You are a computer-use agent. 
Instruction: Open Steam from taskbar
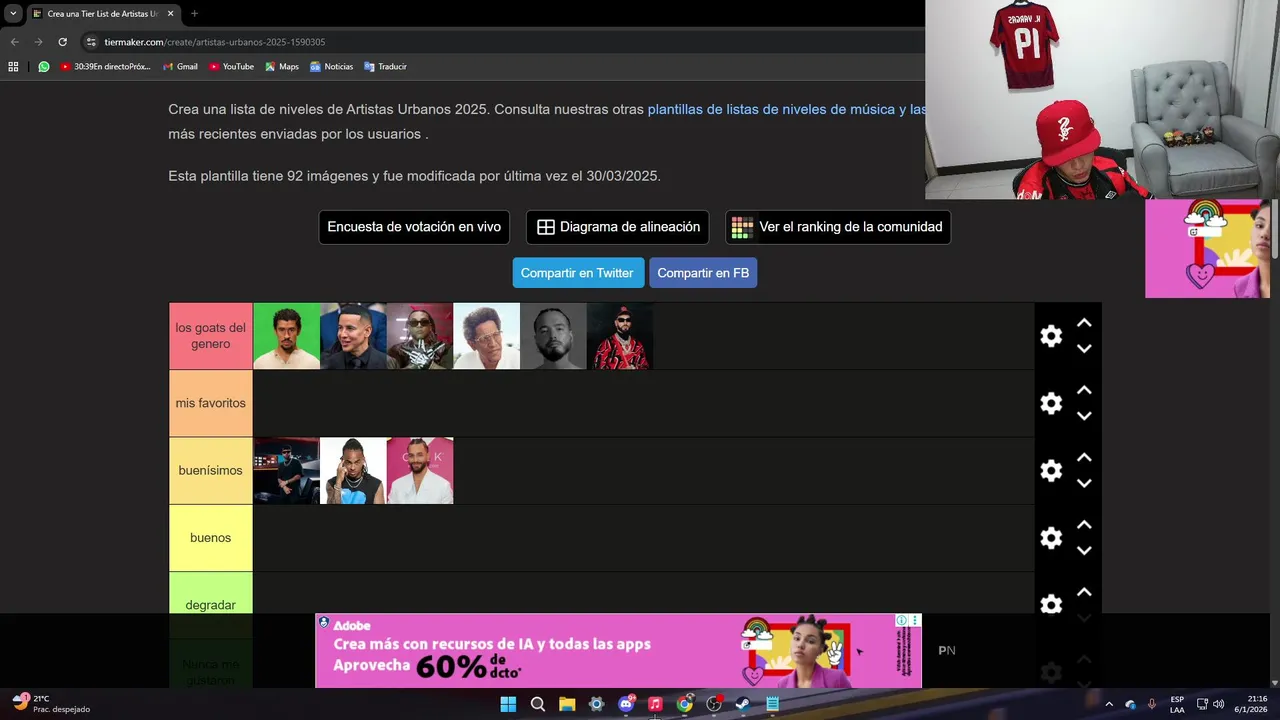coord(743,704)
